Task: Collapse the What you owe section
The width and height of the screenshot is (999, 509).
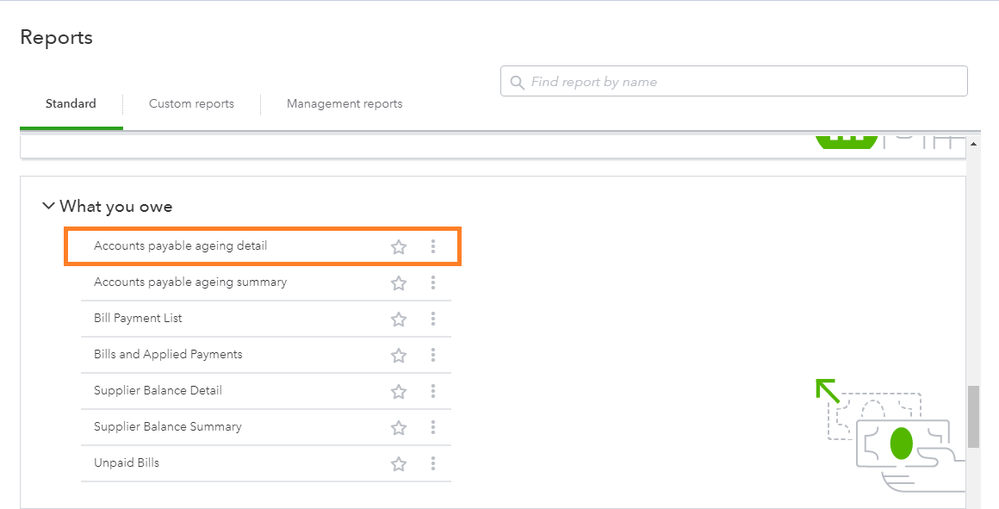Action: coord(48,206)
